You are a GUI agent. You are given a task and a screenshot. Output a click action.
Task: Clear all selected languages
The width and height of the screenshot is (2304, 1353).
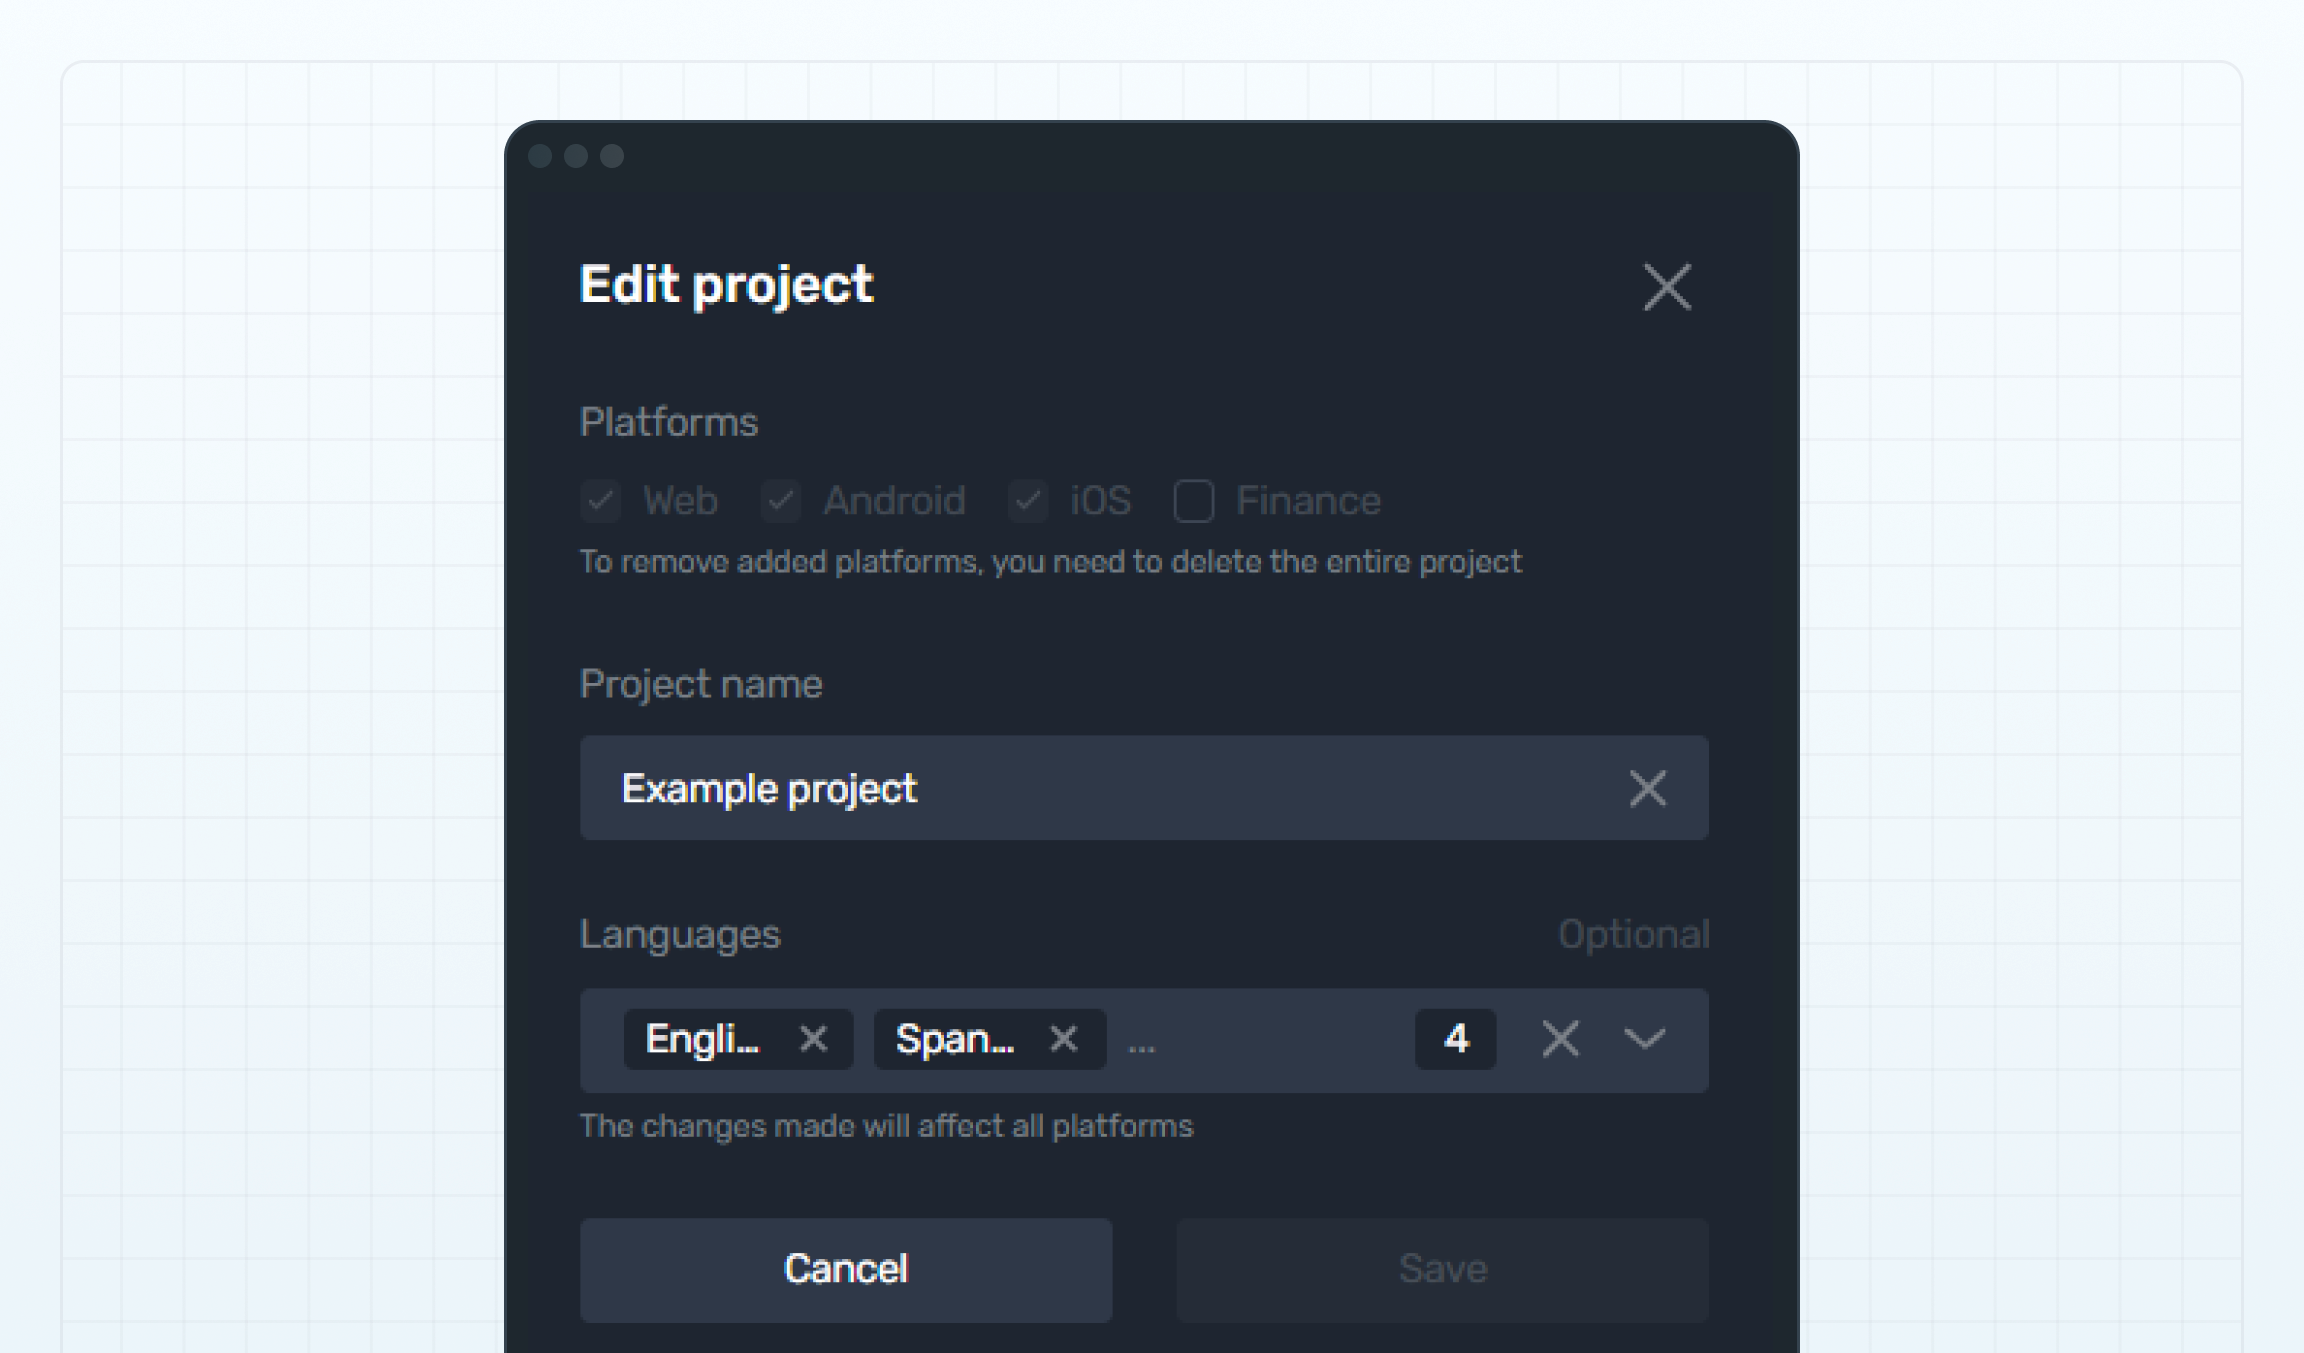(x=1560, y=1040)
